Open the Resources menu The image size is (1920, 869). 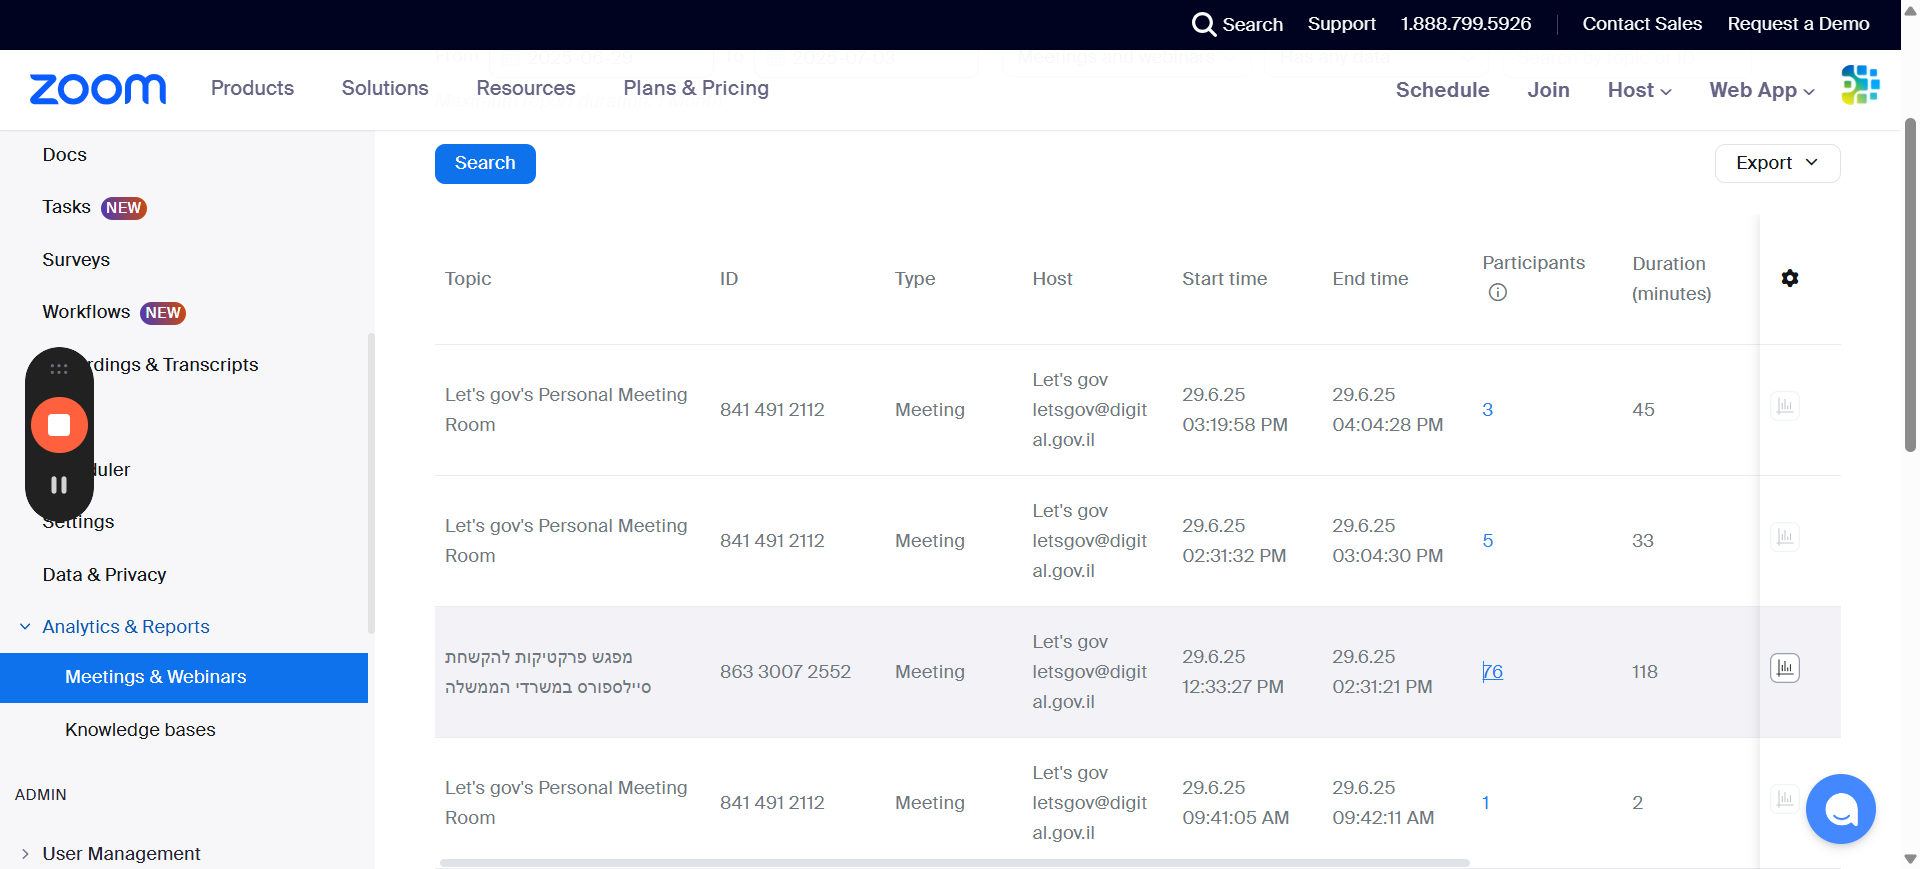[x=526, y=88]
